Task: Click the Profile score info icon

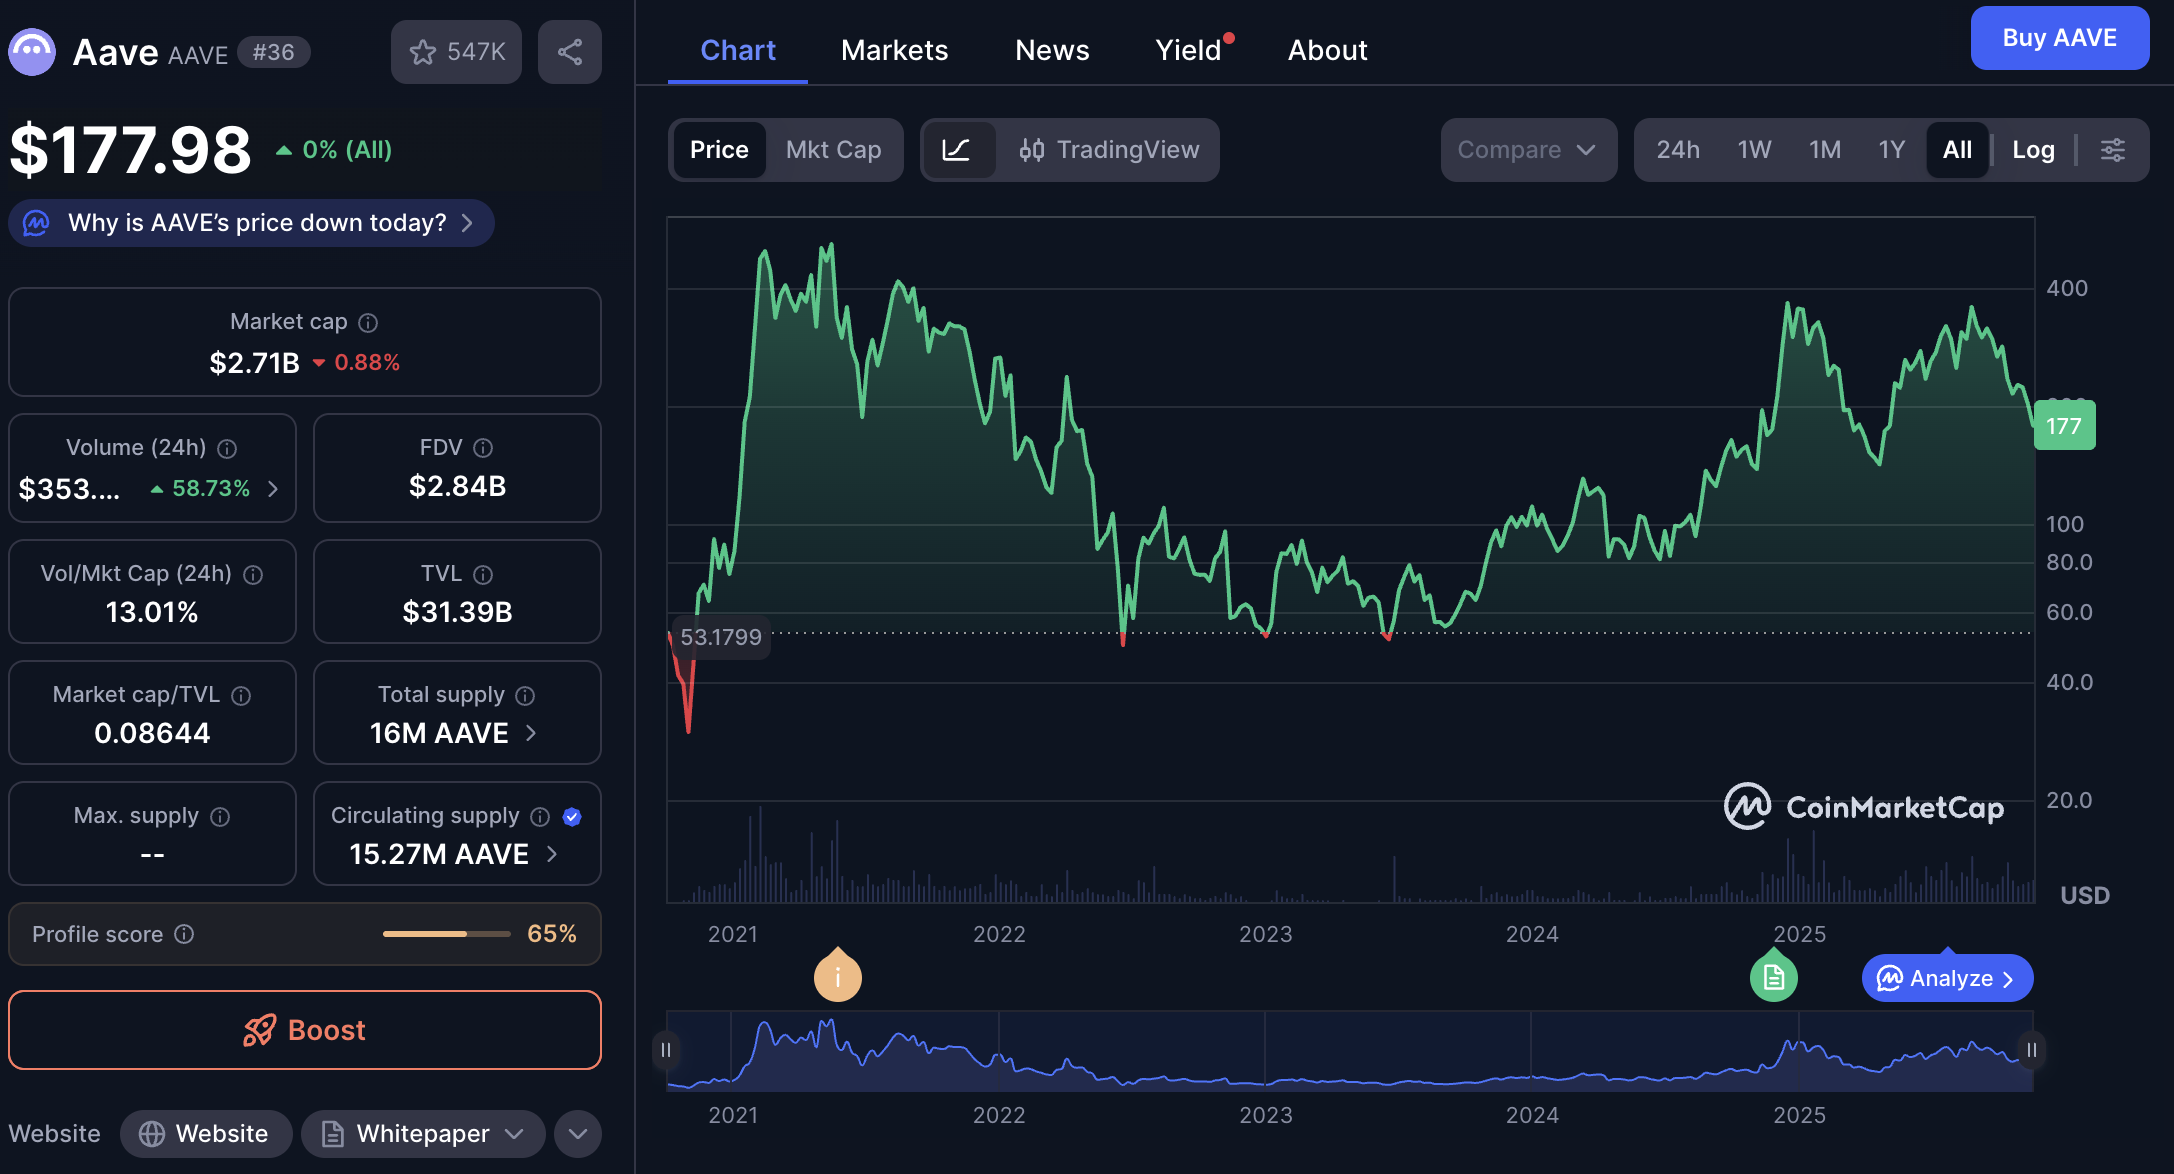Action: point(184,934)
